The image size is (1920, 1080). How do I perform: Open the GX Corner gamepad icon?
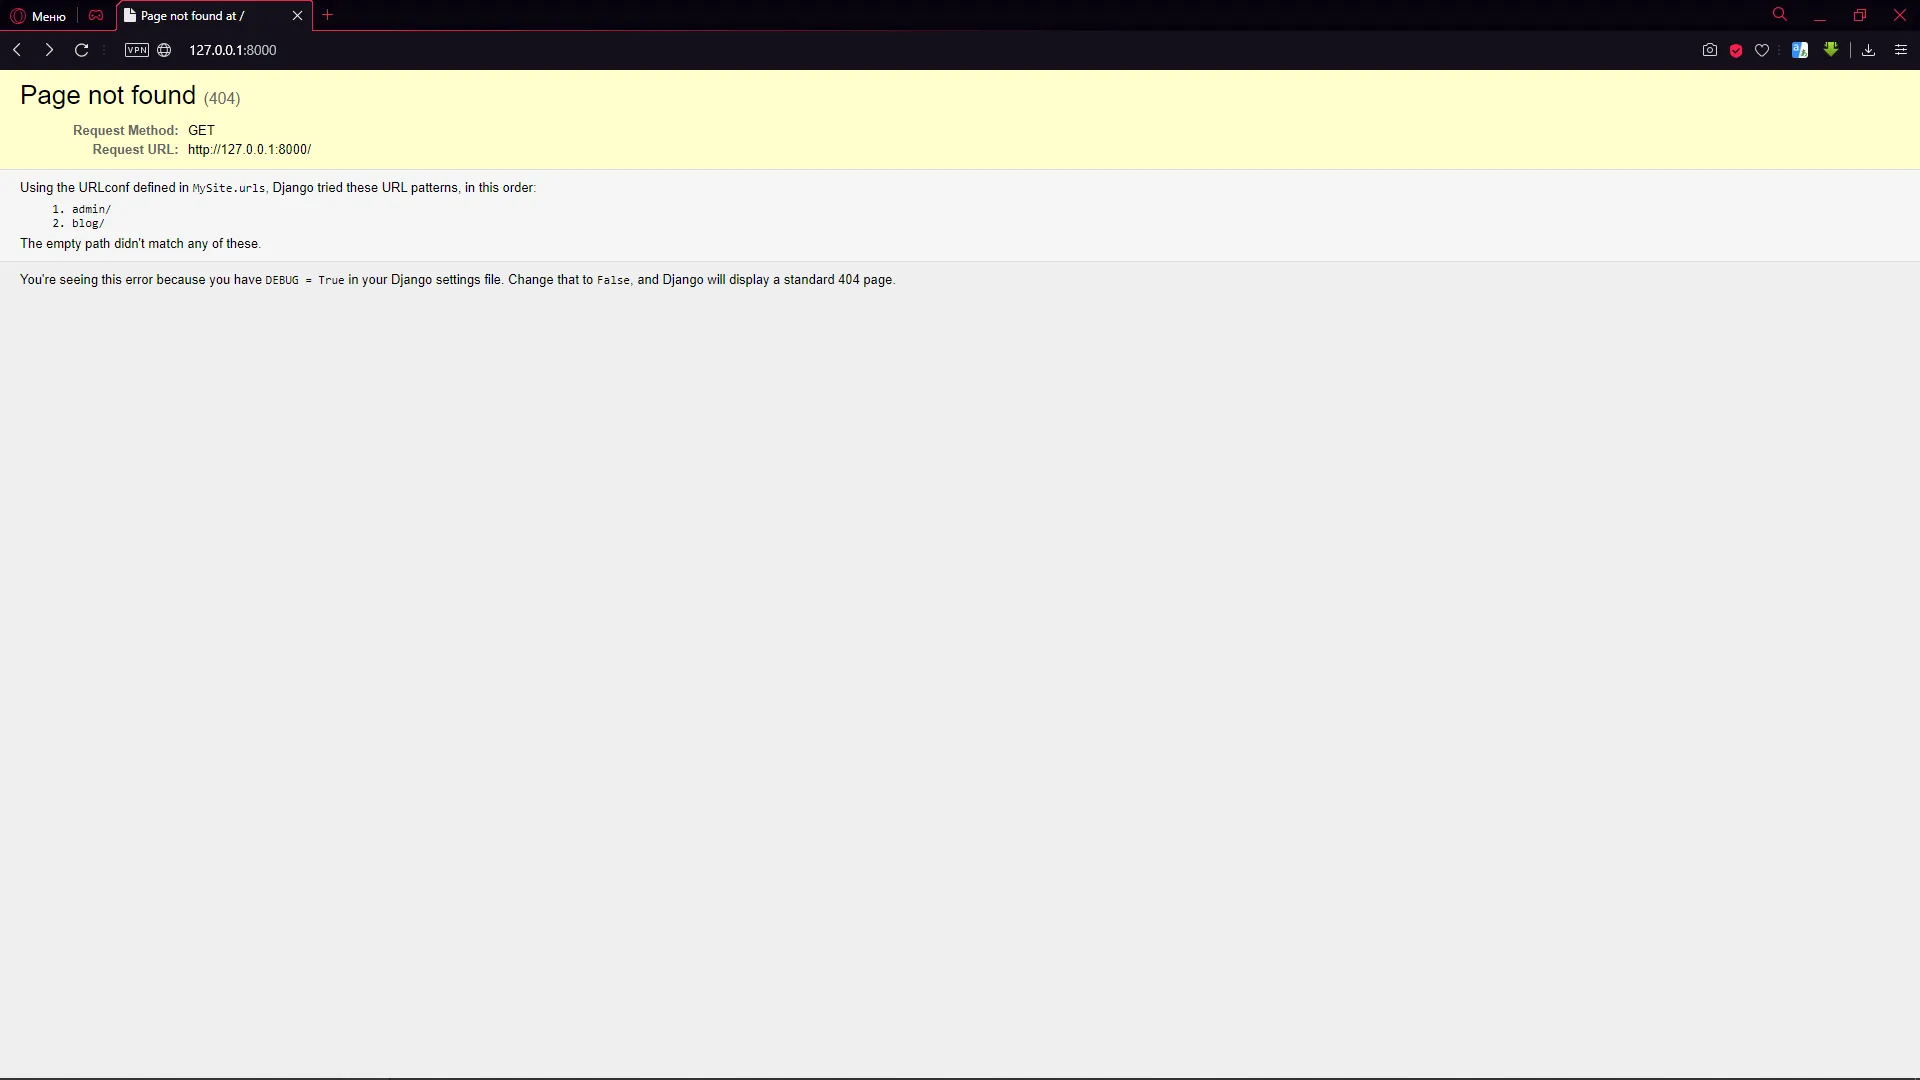coord(96,16)
